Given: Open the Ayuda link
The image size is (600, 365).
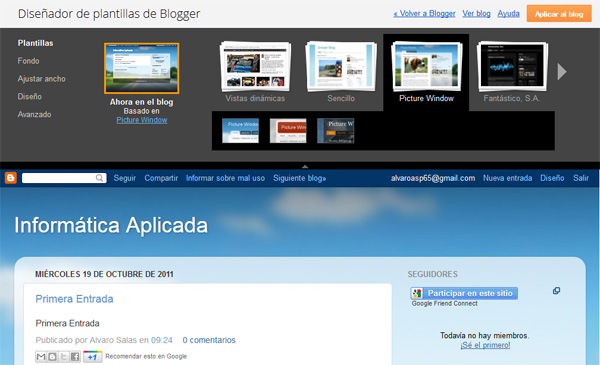Looking at the screenshot, I should tap(509, 13).
